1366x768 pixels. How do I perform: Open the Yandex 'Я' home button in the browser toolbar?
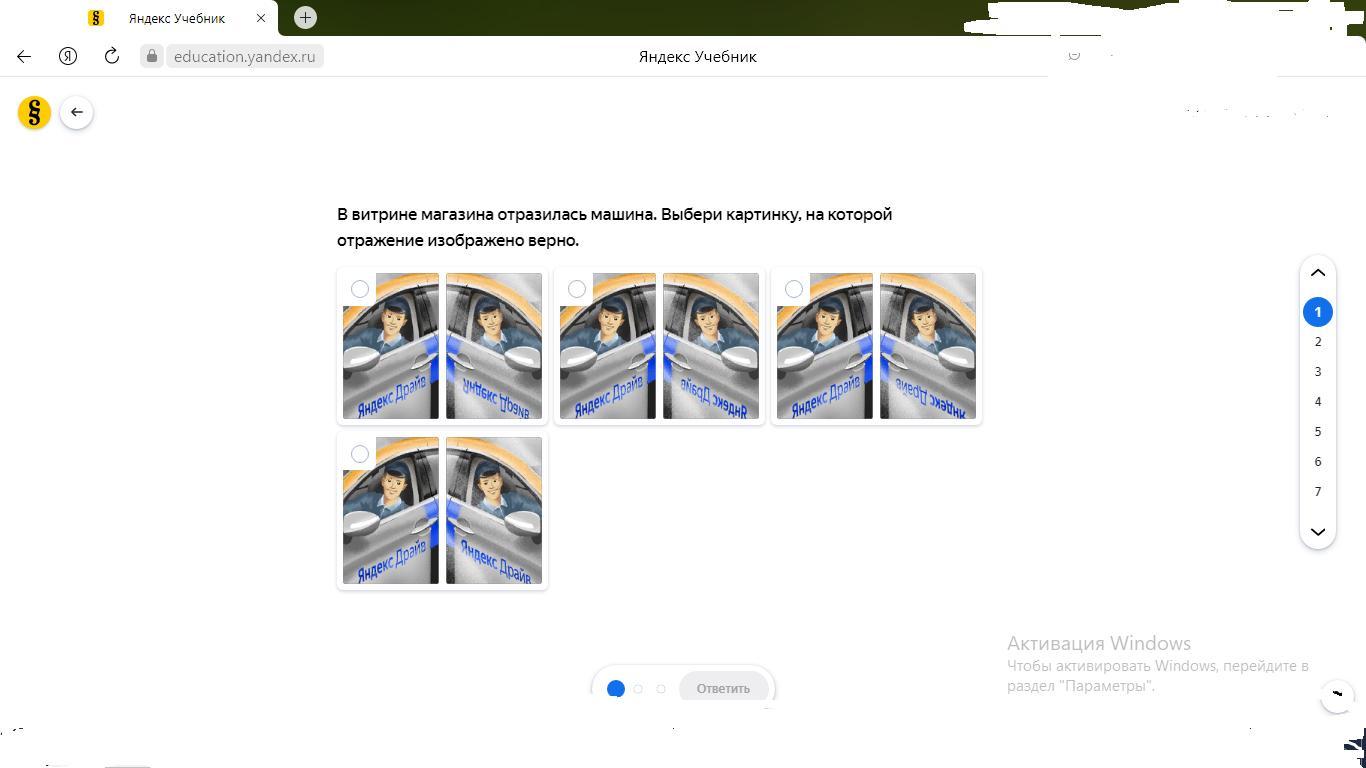click(68, 56)
